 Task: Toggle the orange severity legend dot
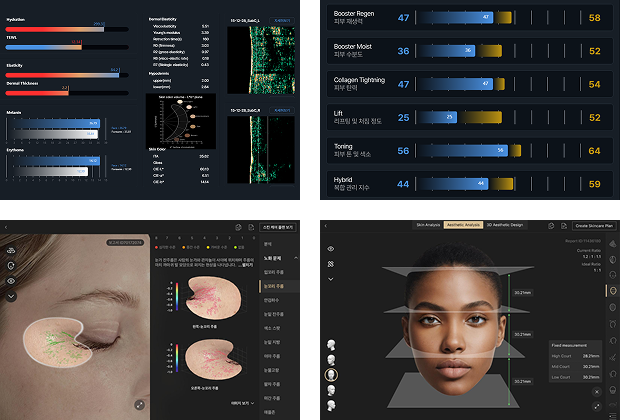click(x=183, y=247)
